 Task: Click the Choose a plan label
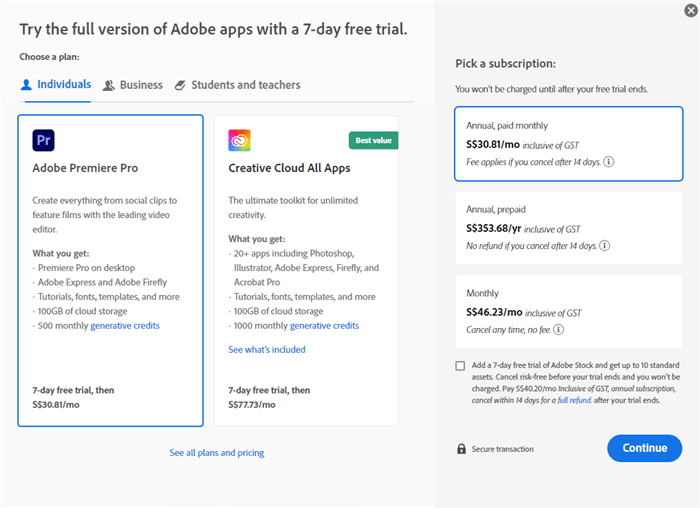49,57
